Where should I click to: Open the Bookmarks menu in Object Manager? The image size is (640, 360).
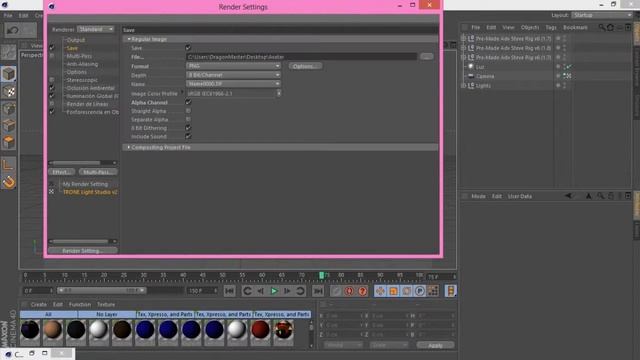[x=575, y=27]
